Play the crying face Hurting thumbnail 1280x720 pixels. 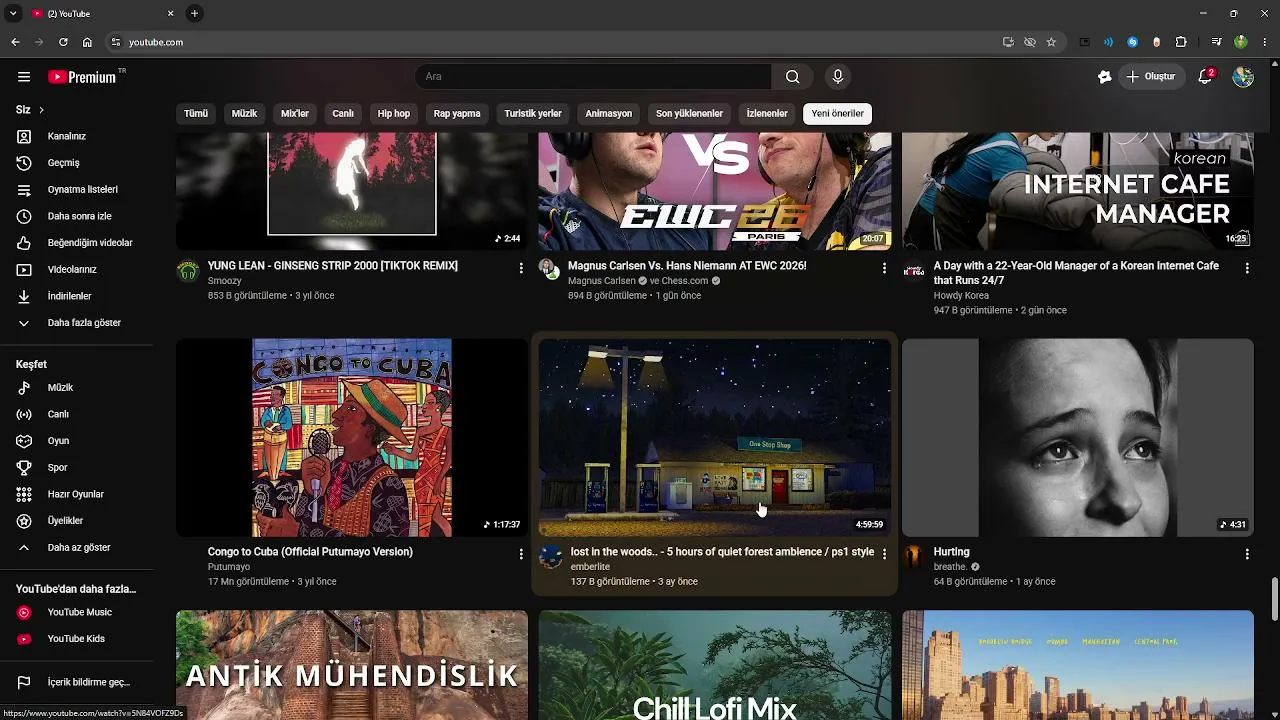pos(1078,437)
